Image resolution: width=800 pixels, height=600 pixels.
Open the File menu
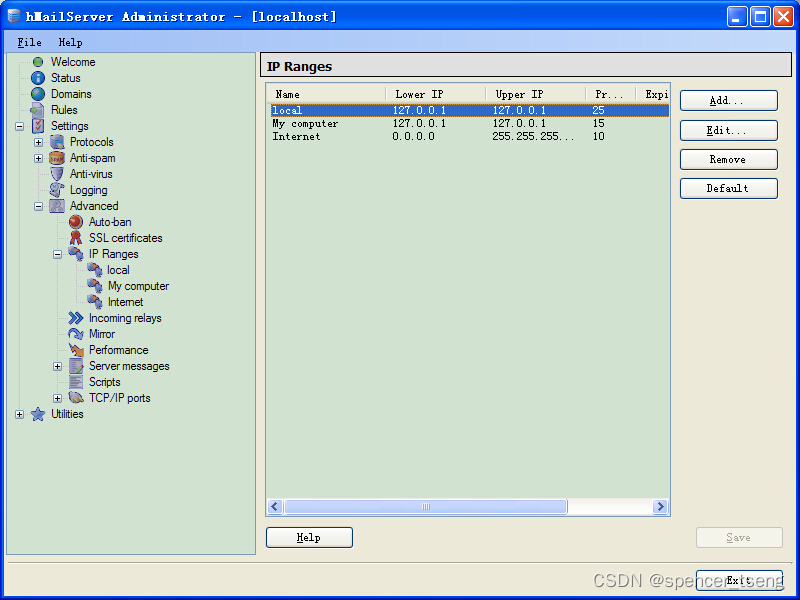pyautogui.click(x=28, y=42)
